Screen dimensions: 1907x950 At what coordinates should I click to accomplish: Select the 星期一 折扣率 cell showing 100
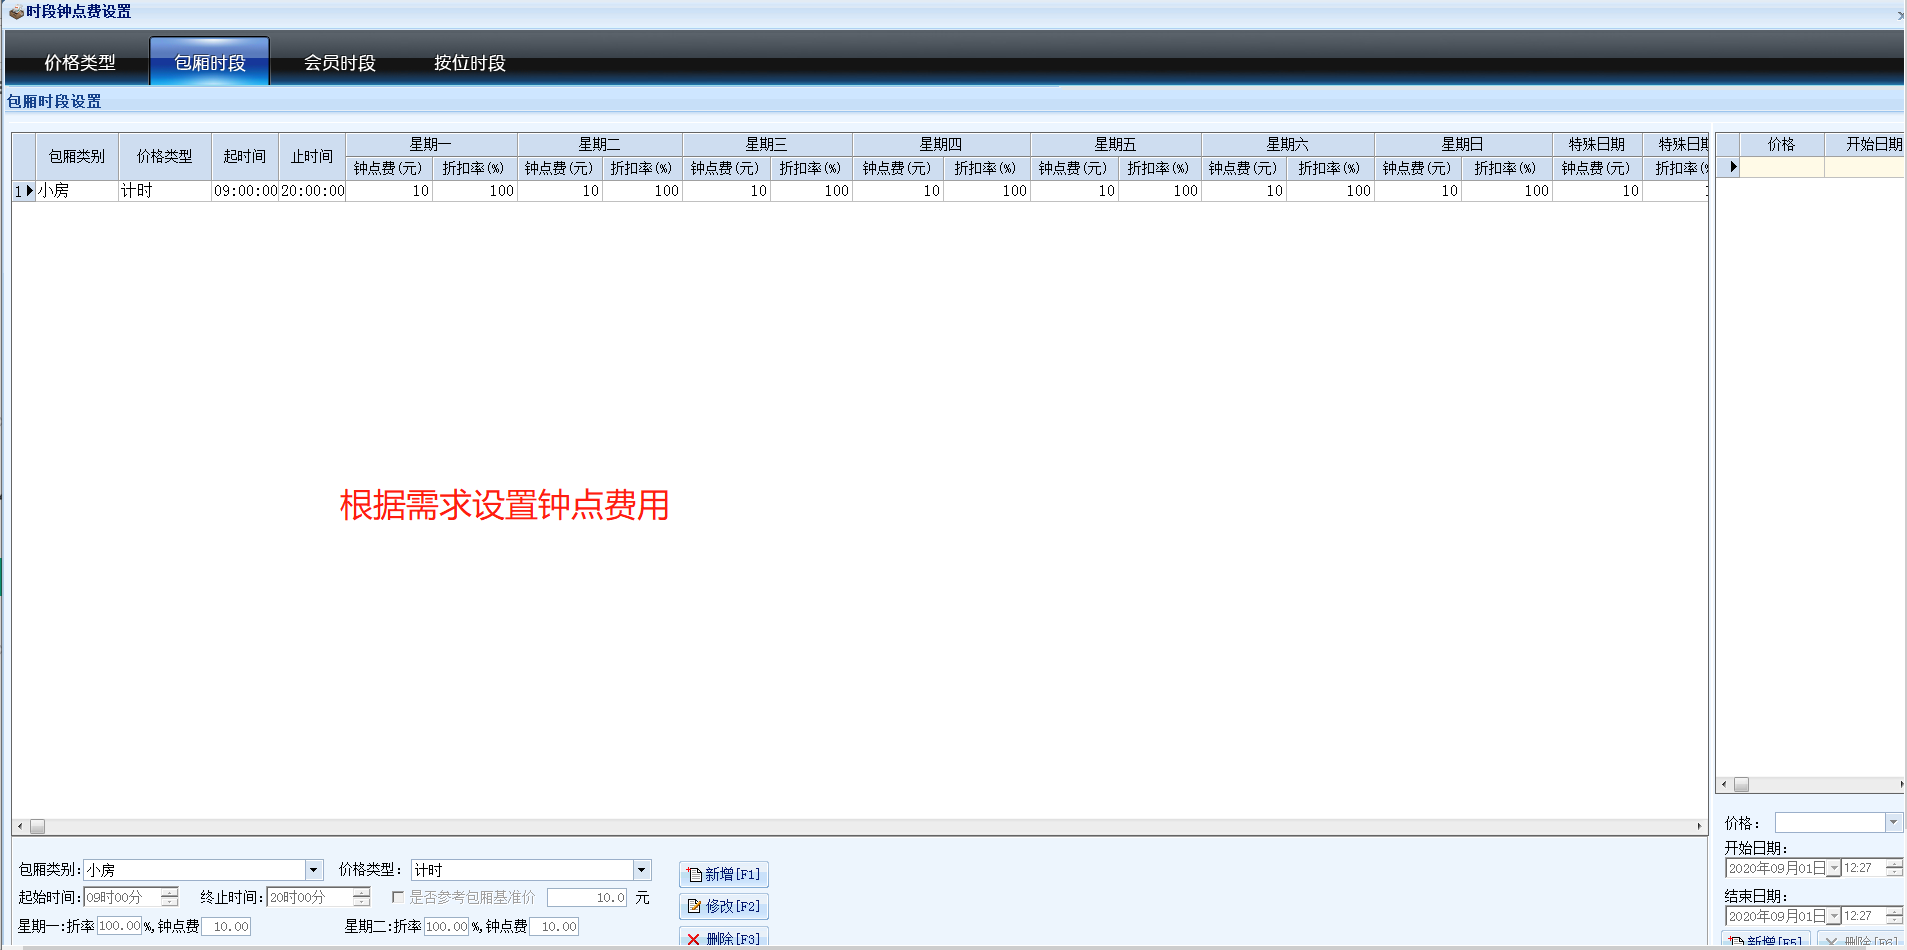[x=475, y=190]
